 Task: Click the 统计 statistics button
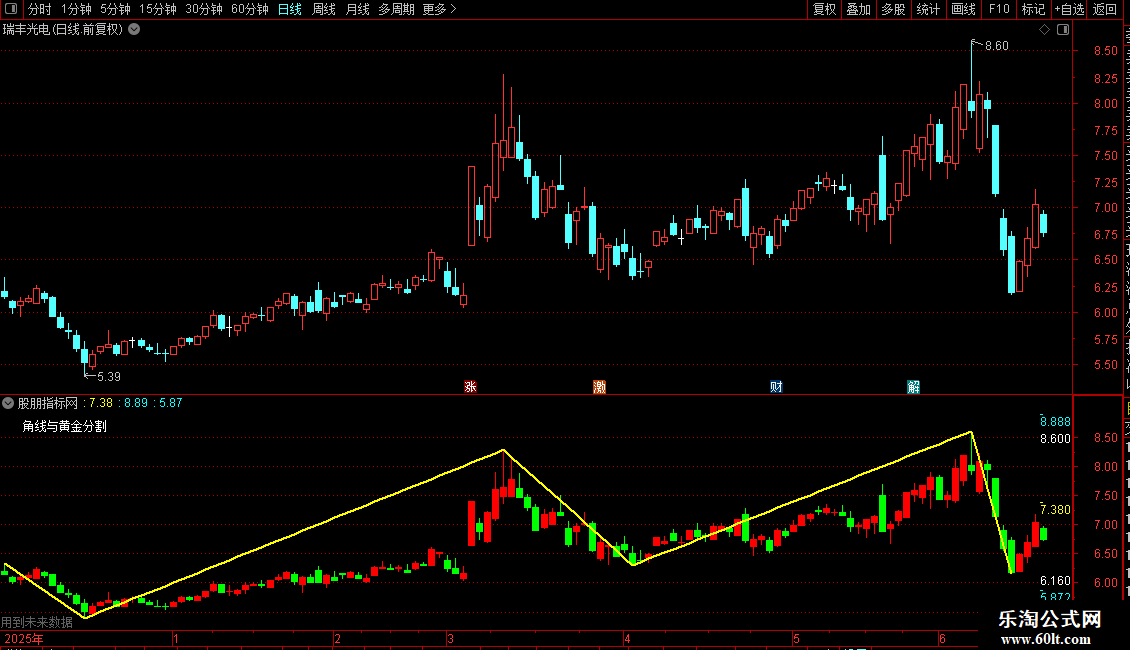927,9
